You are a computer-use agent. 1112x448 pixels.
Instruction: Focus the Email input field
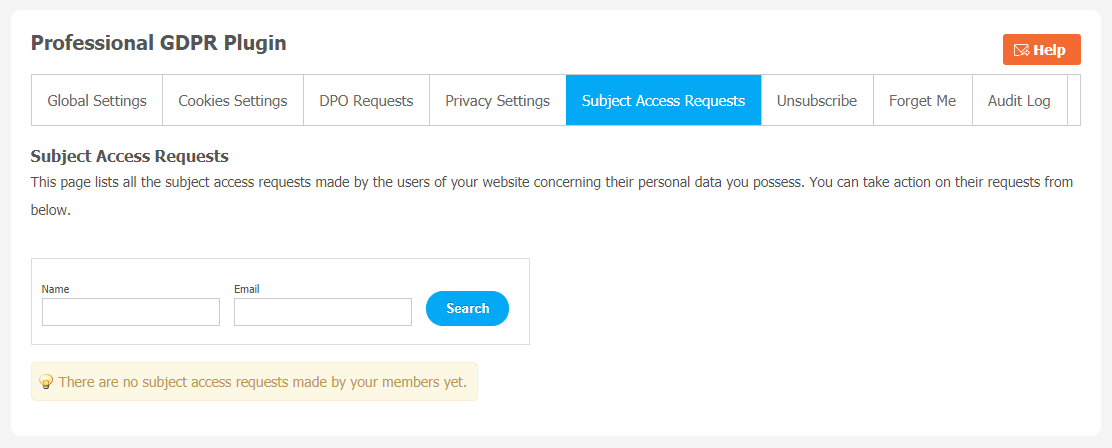pyautogui.click(x=323, y=312)
